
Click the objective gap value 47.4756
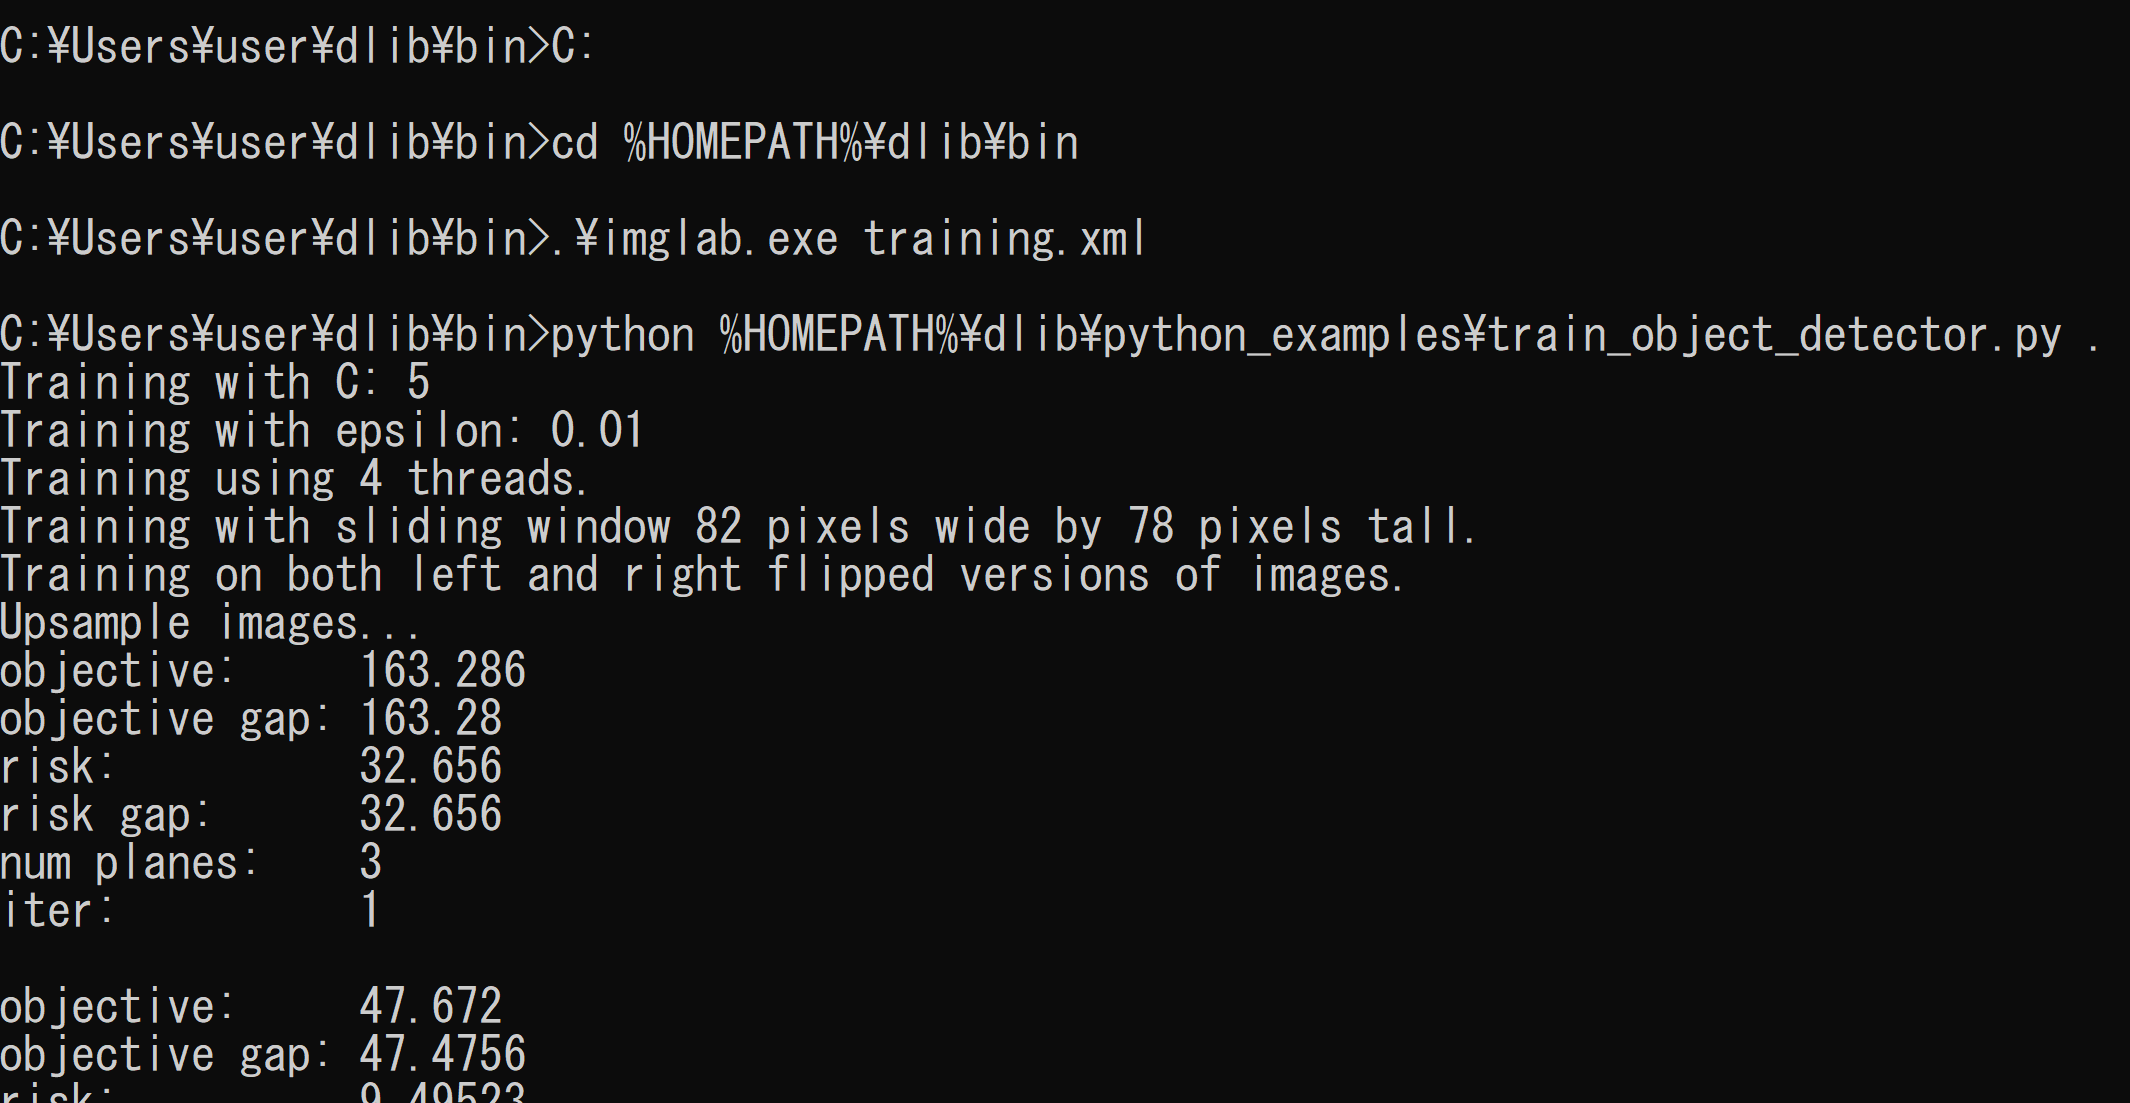442,1054
